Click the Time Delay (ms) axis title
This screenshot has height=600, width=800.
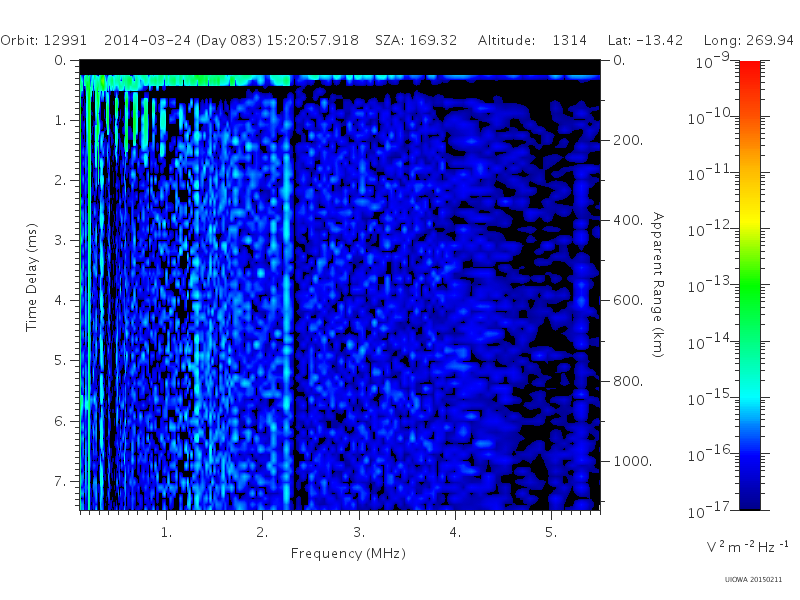[32, 277]
